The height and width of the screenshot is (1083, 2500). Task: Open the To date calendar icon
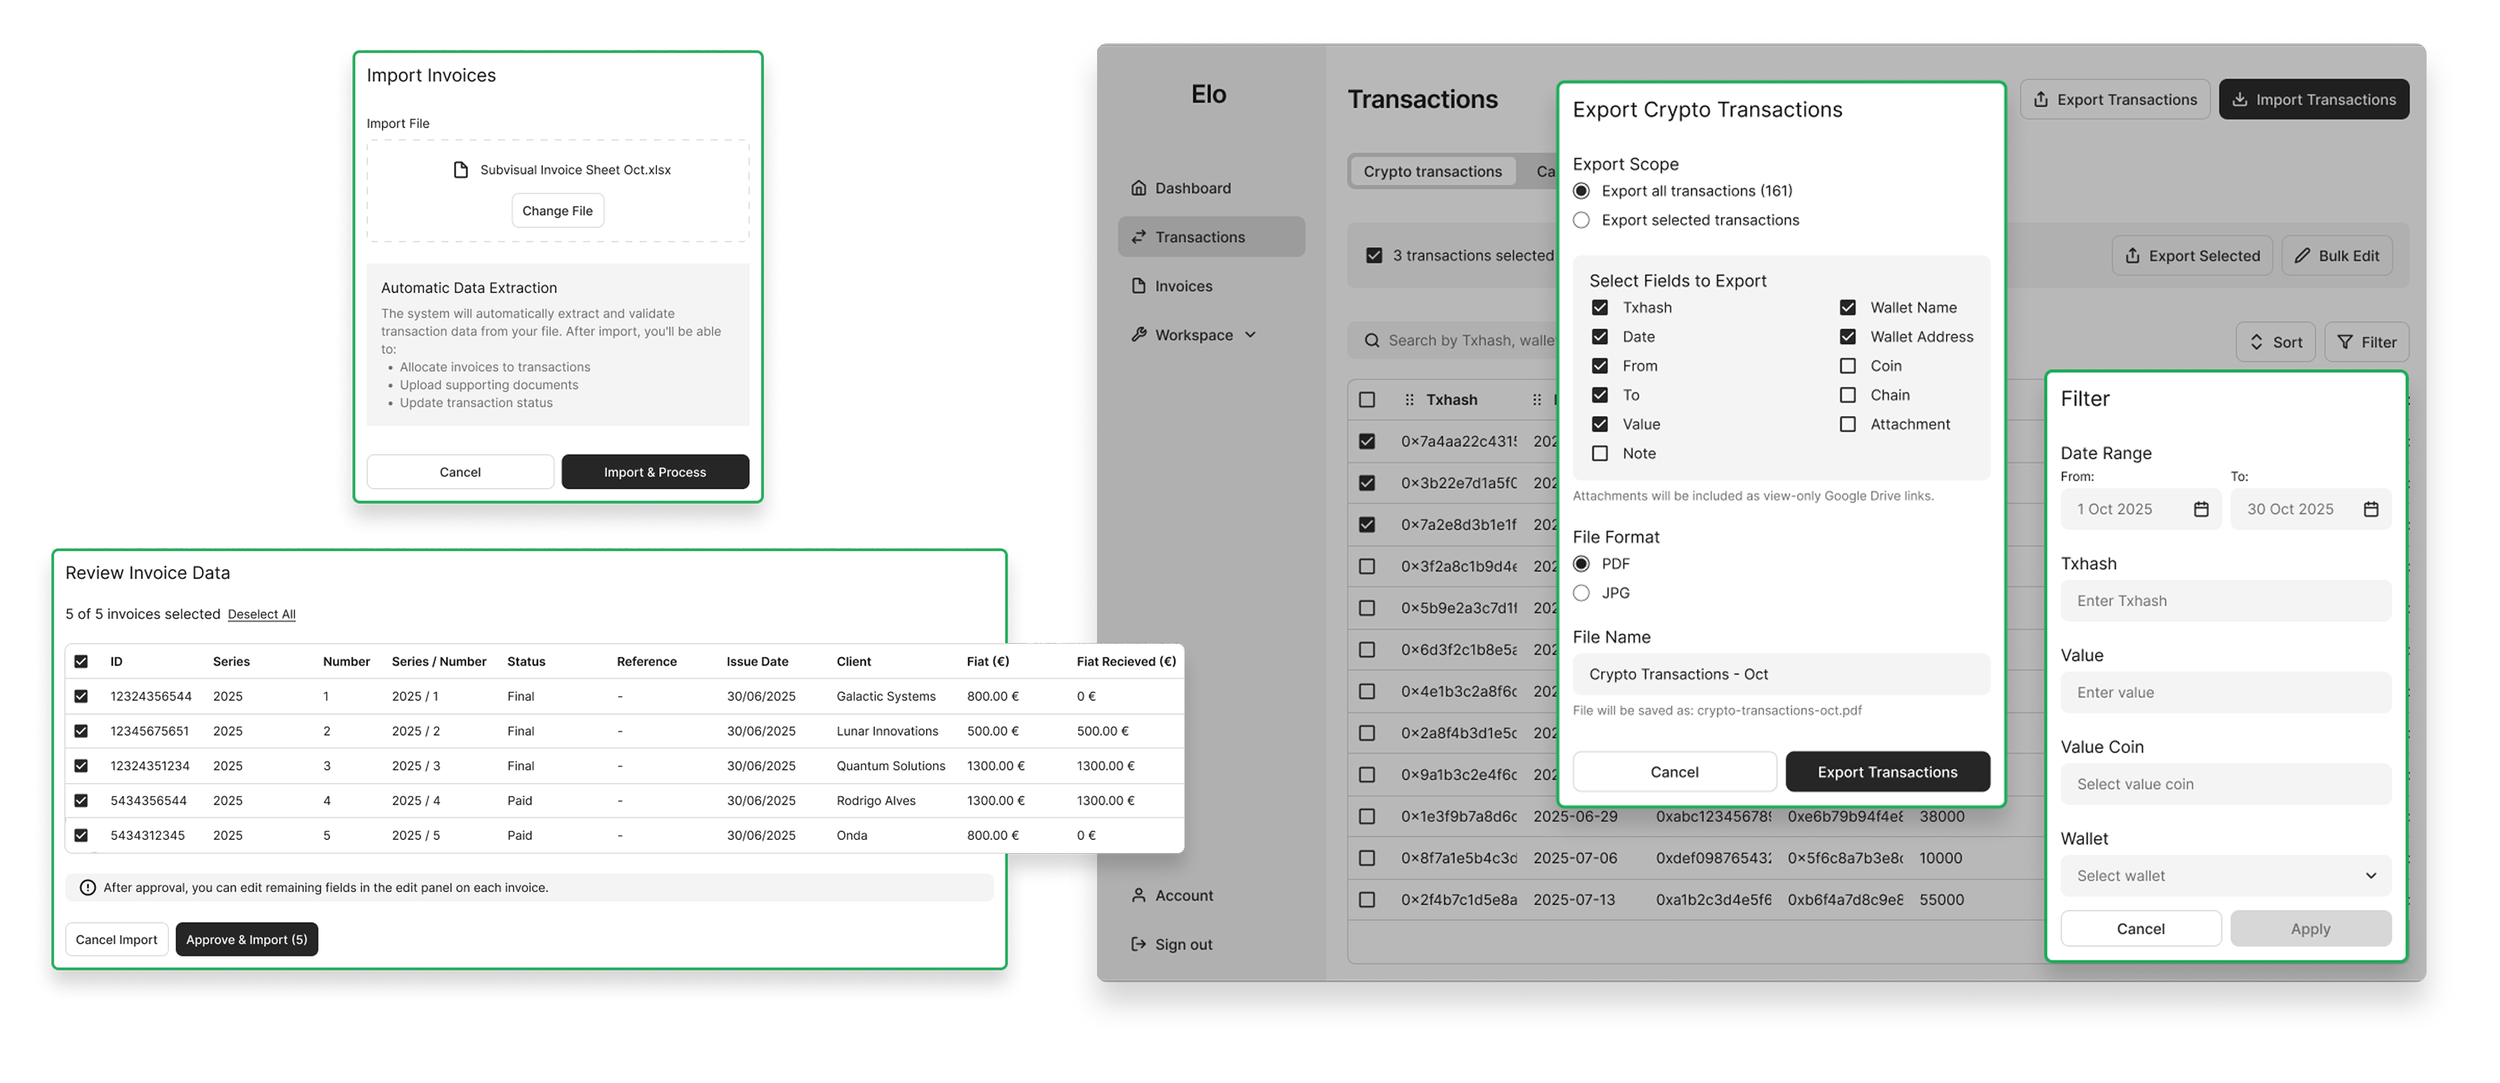[x=2371, y=509]
